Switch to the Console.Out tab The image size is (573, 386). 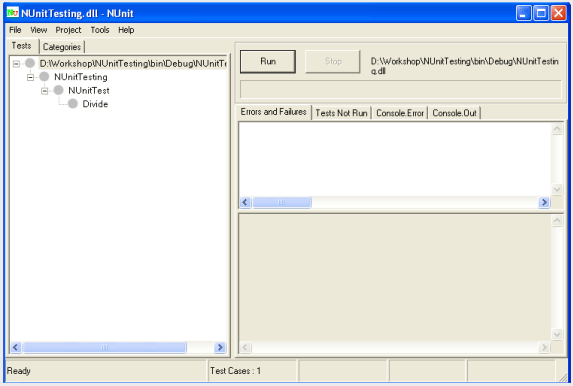click(x=454, y=113)
